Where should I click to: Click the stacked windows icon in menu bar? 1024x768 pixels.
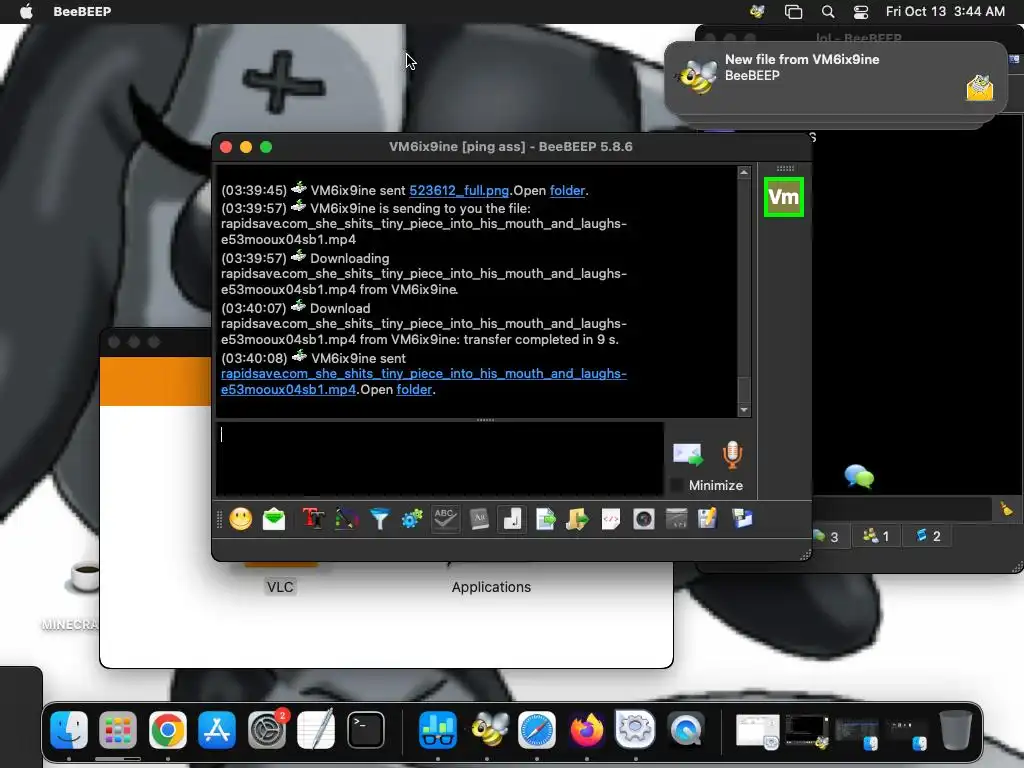[793, 12]
